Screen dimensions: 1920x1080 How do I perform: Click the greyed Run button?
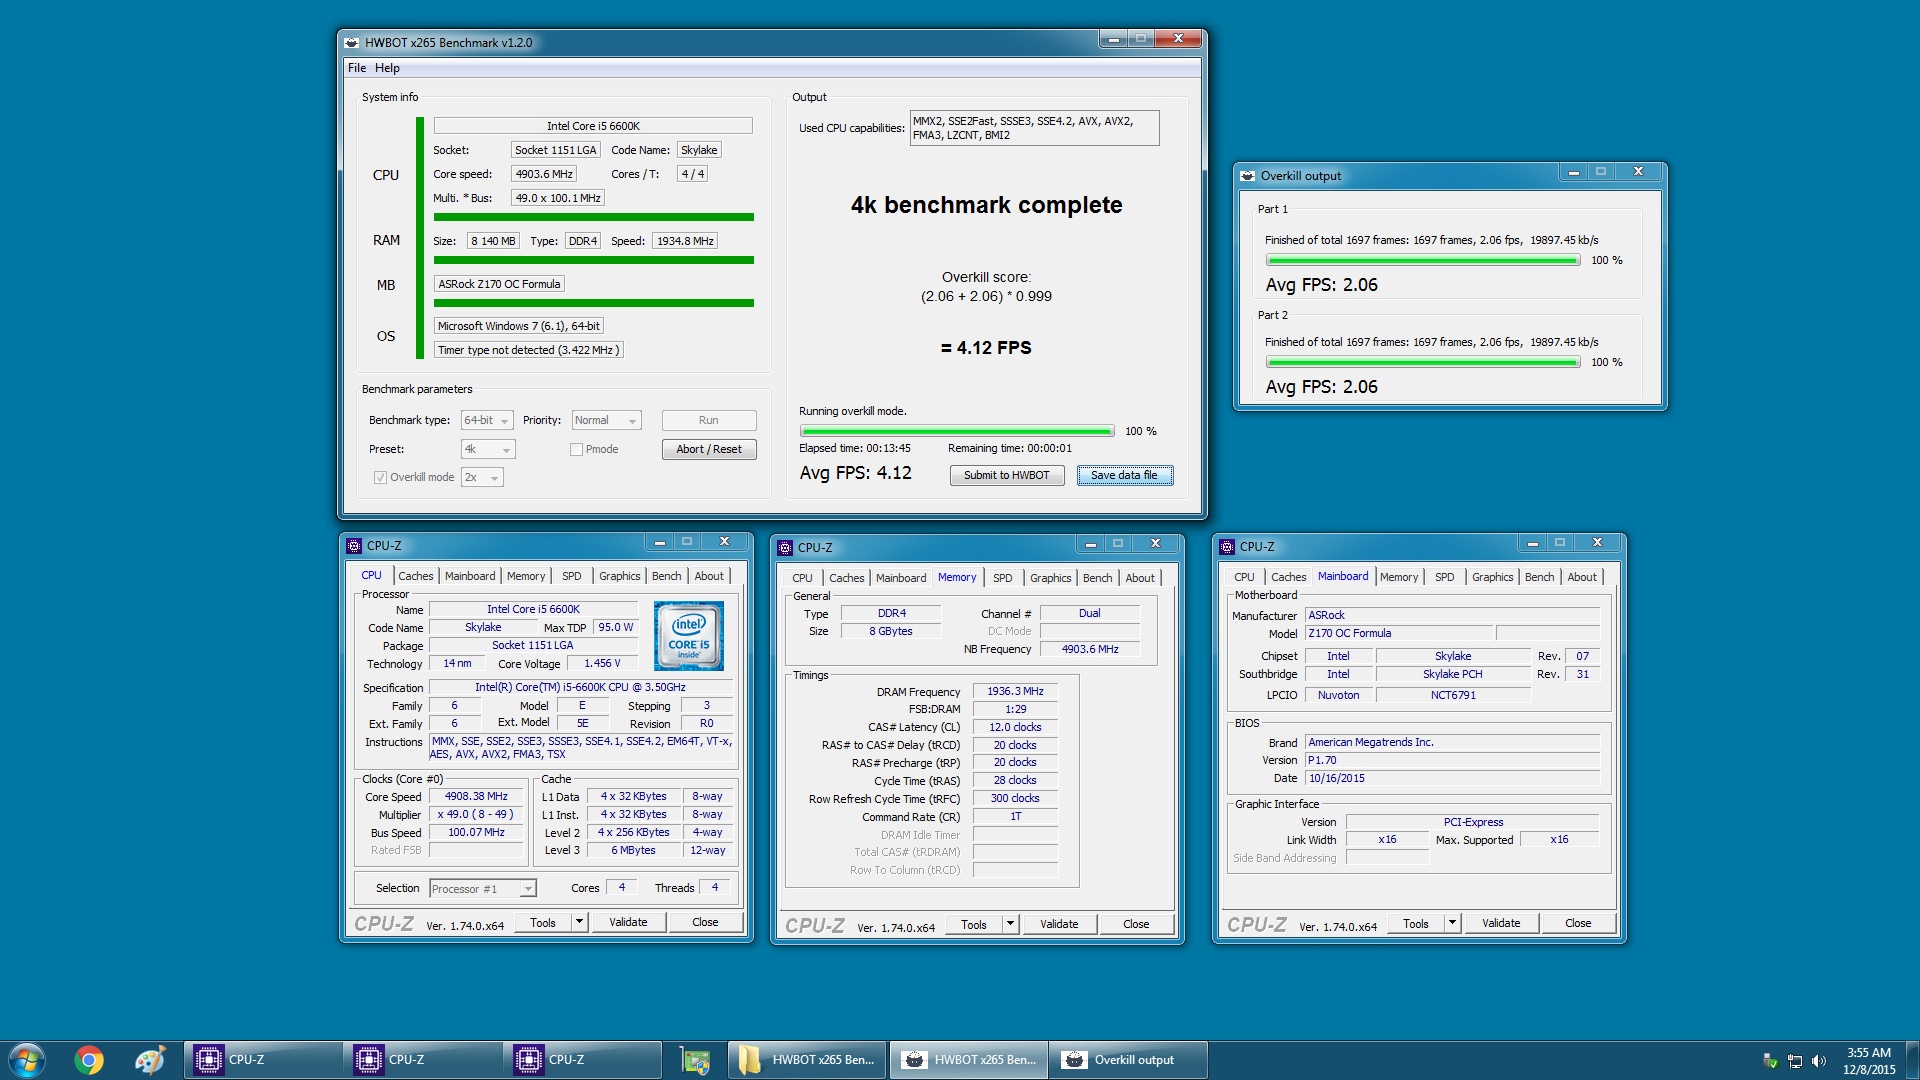(x=709, y=421)
